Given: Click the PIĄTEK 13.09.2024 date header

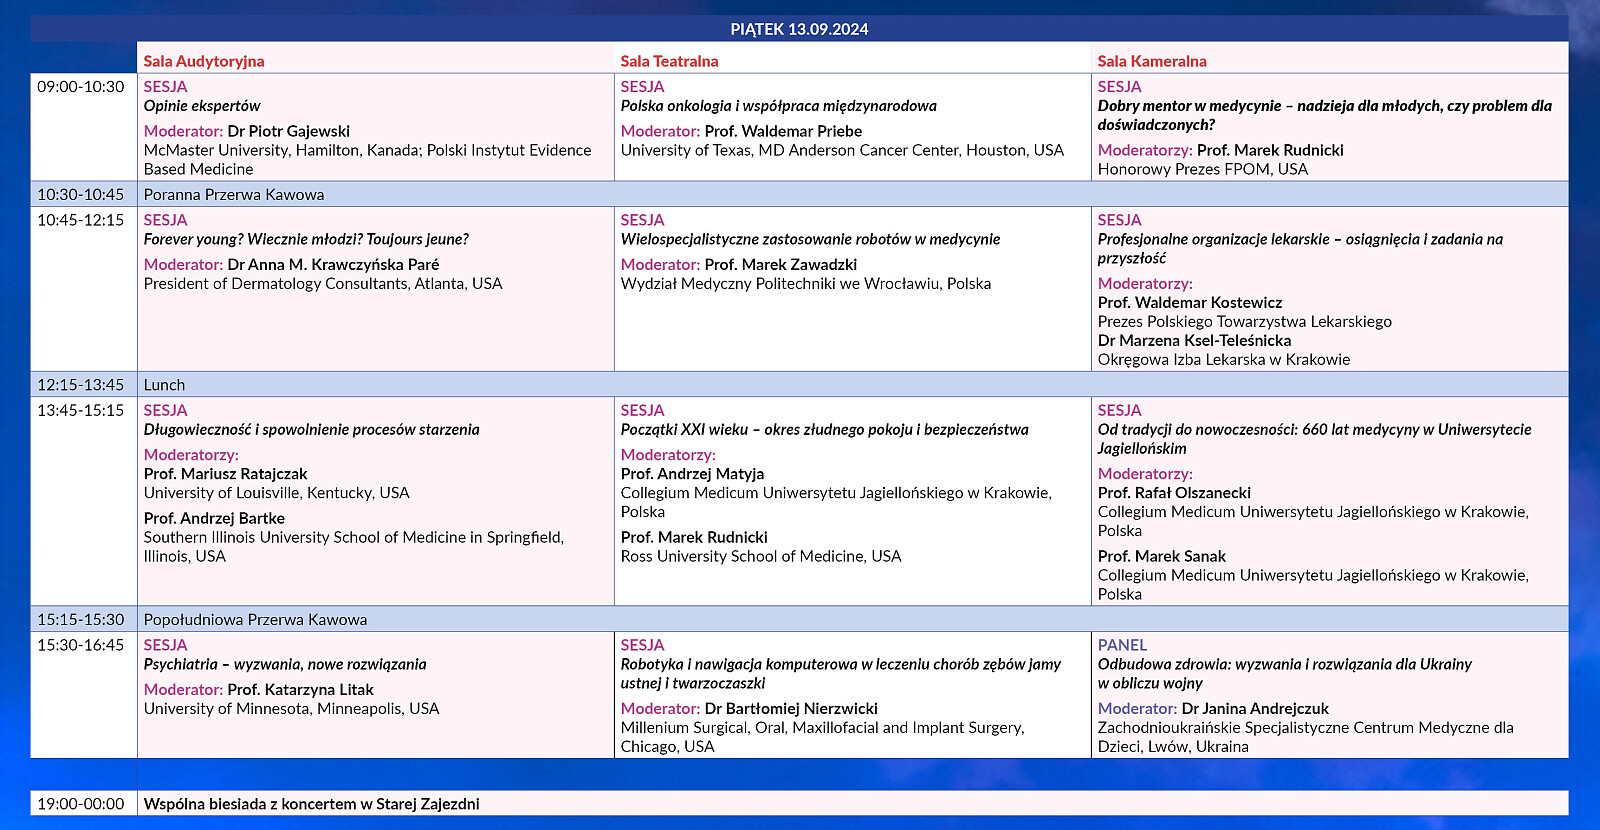Looking at the screenshot, I should 799,29.
